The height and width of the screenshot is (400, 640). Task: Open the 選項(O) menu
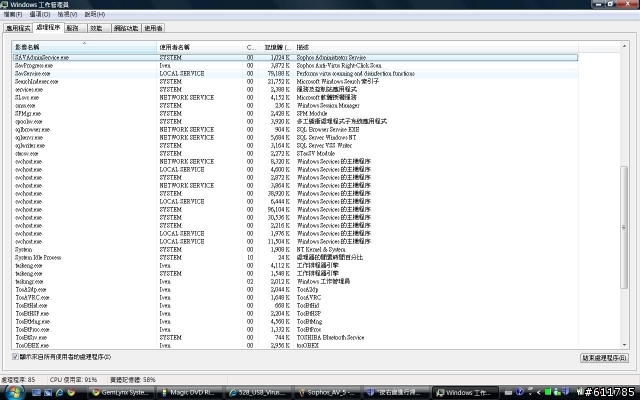40,14
